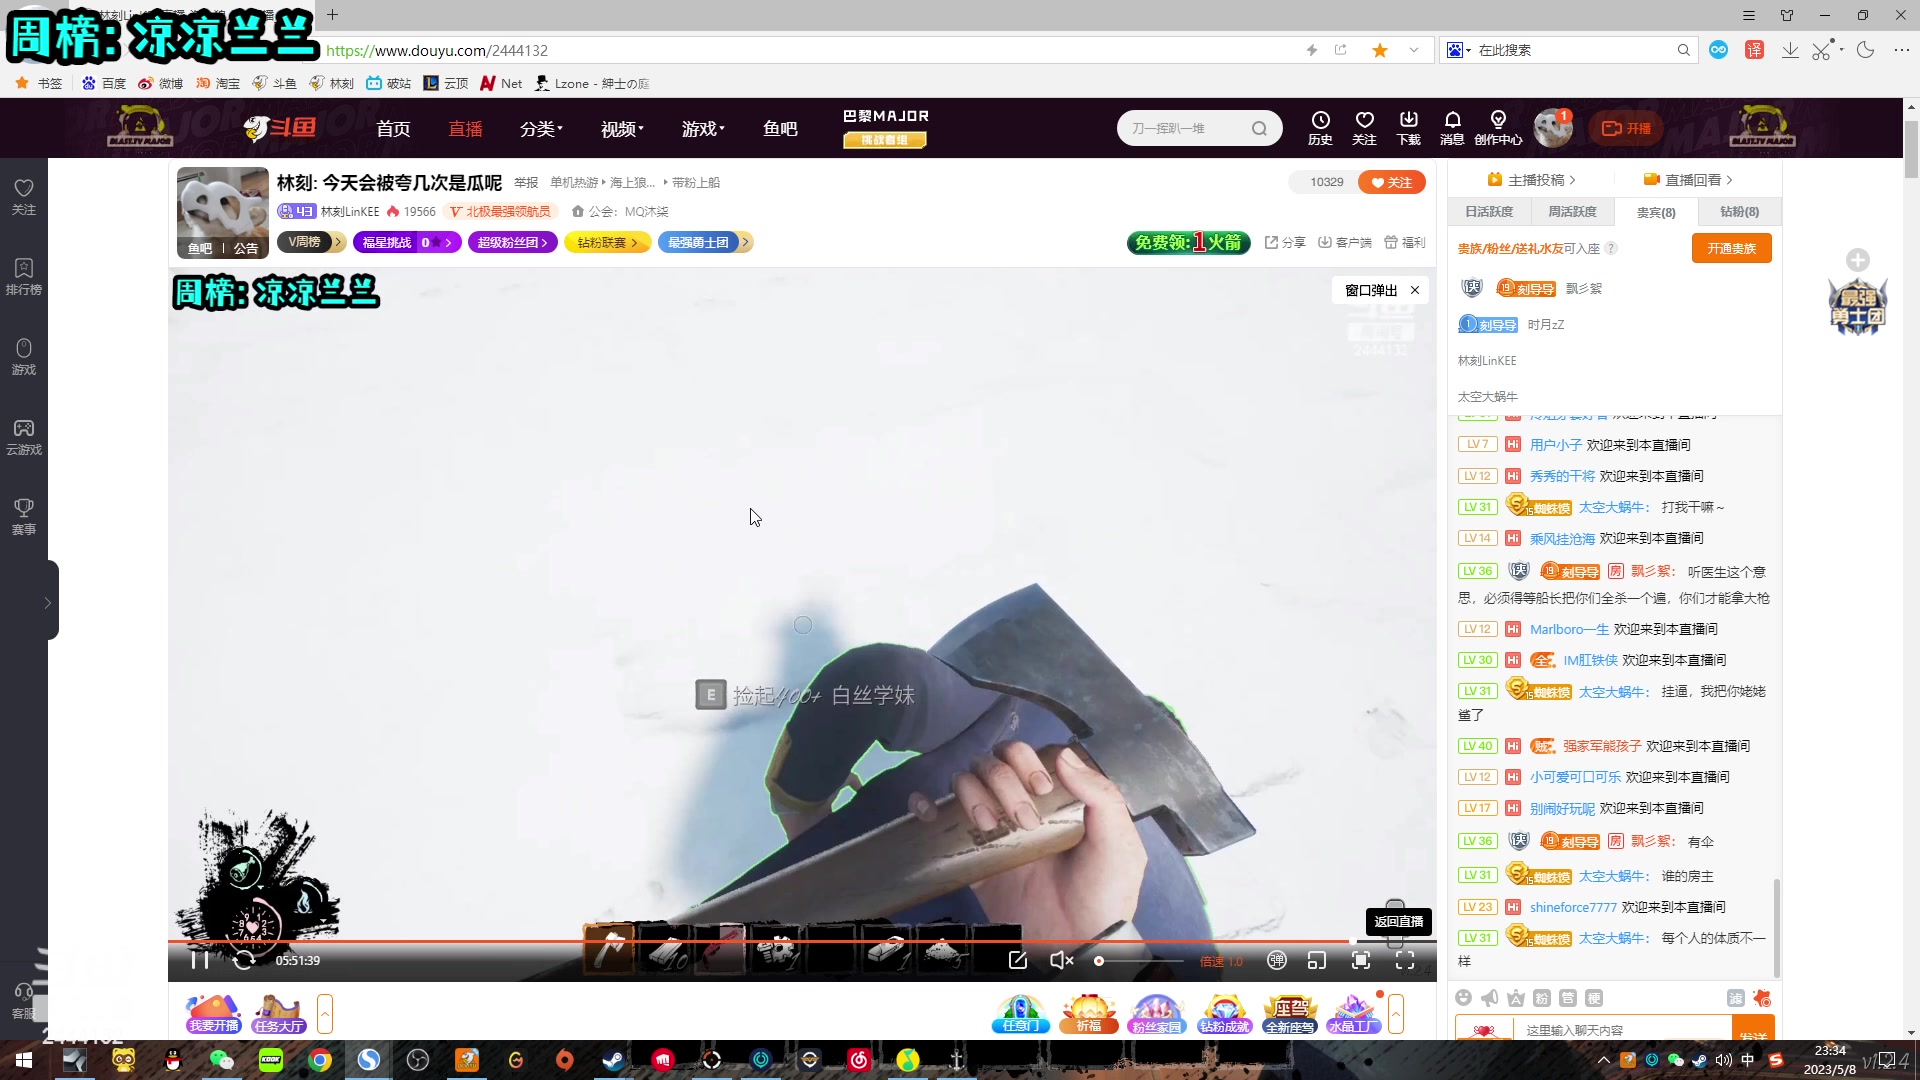Click 返回直播 on the player
This screenshot has width=1920, height=1080.
[1399, 921]
